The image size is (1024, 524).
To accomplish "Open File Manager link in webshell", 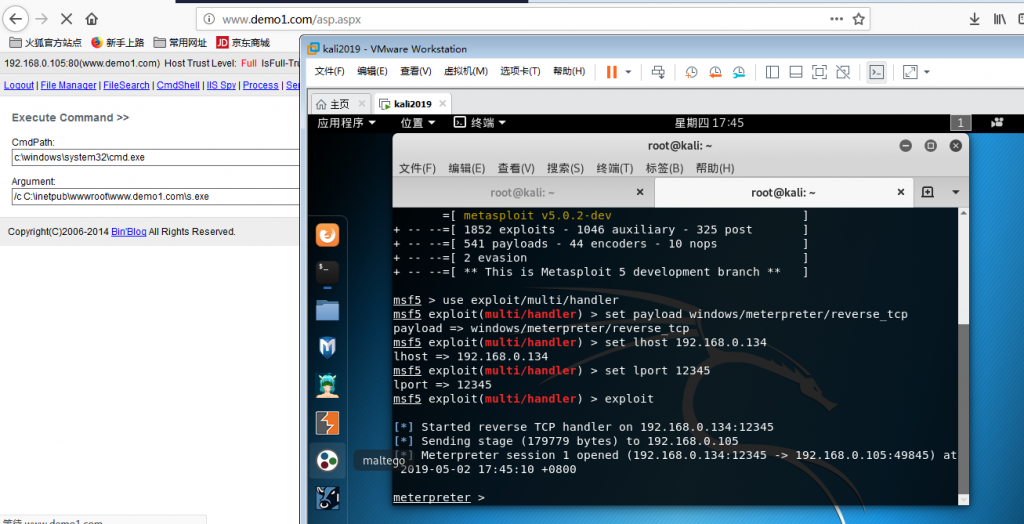I will click(x=69, y=85).
